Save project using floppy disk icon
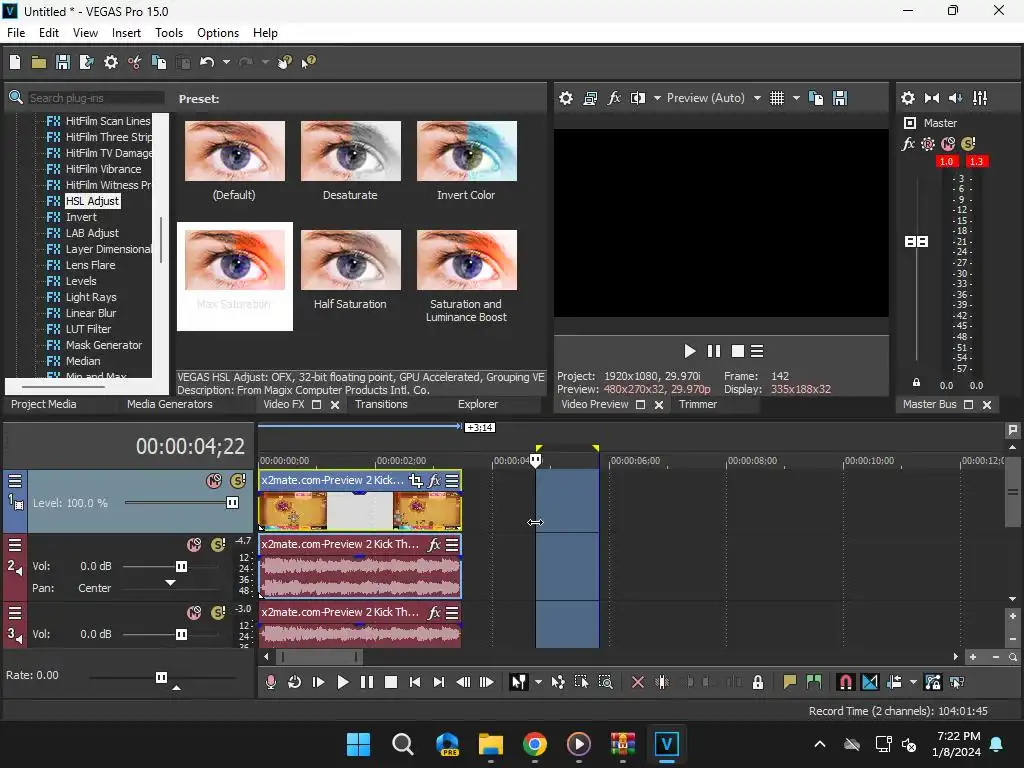 coord(63,62)
